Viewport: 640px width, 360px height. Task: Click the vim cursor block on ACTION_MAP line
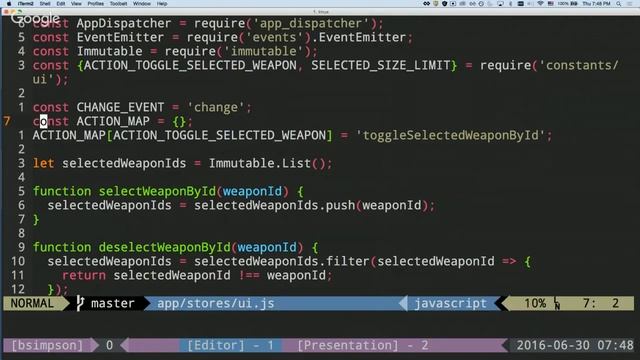coord(43,121)
